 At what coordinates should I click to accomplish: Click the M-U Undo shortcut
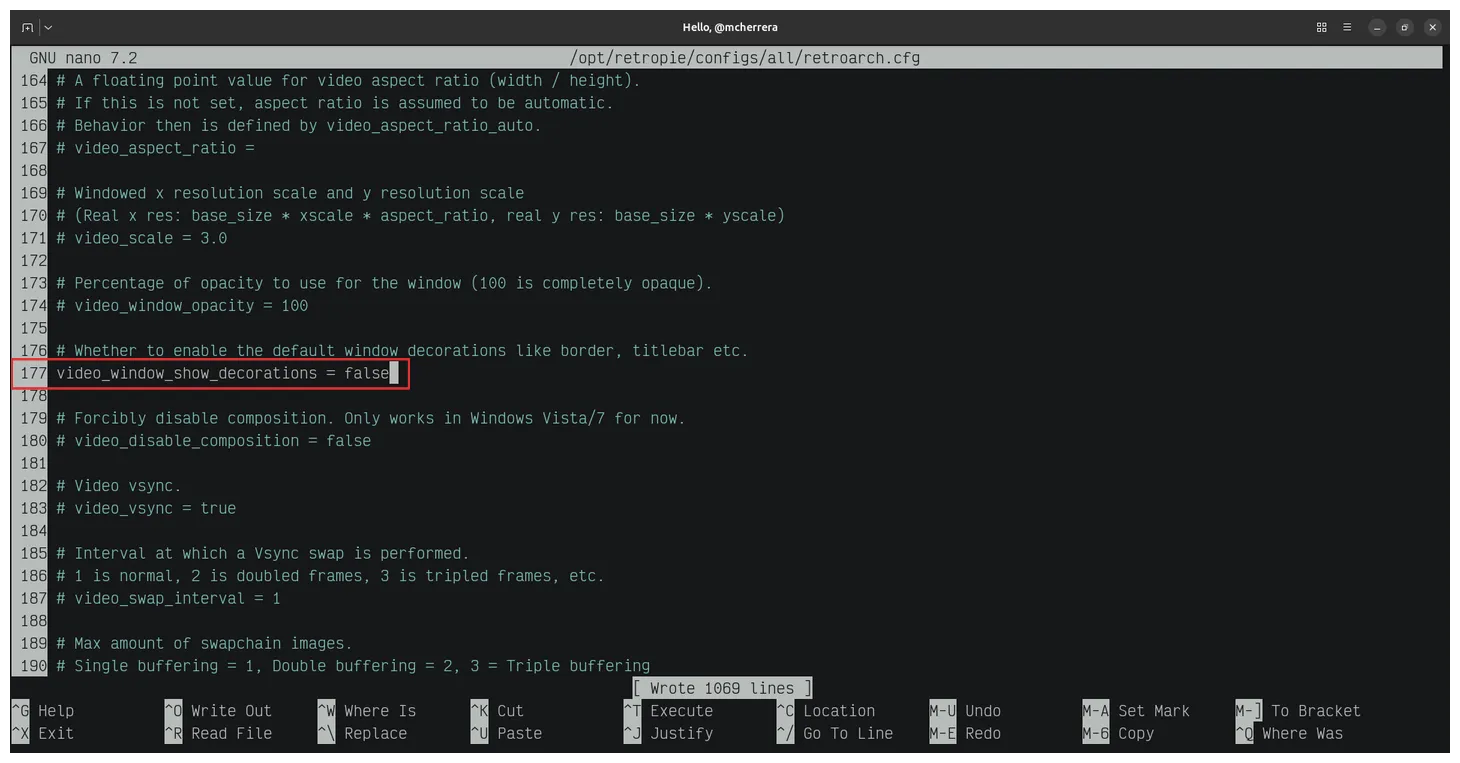pyautogui.click(x=965, y=711)
